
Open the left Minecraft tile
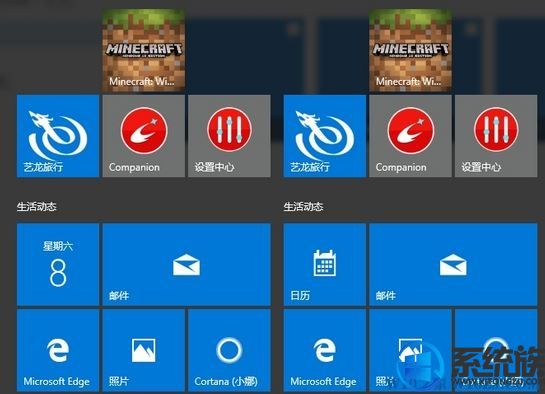pyautogui.click(x=144, y=50)
